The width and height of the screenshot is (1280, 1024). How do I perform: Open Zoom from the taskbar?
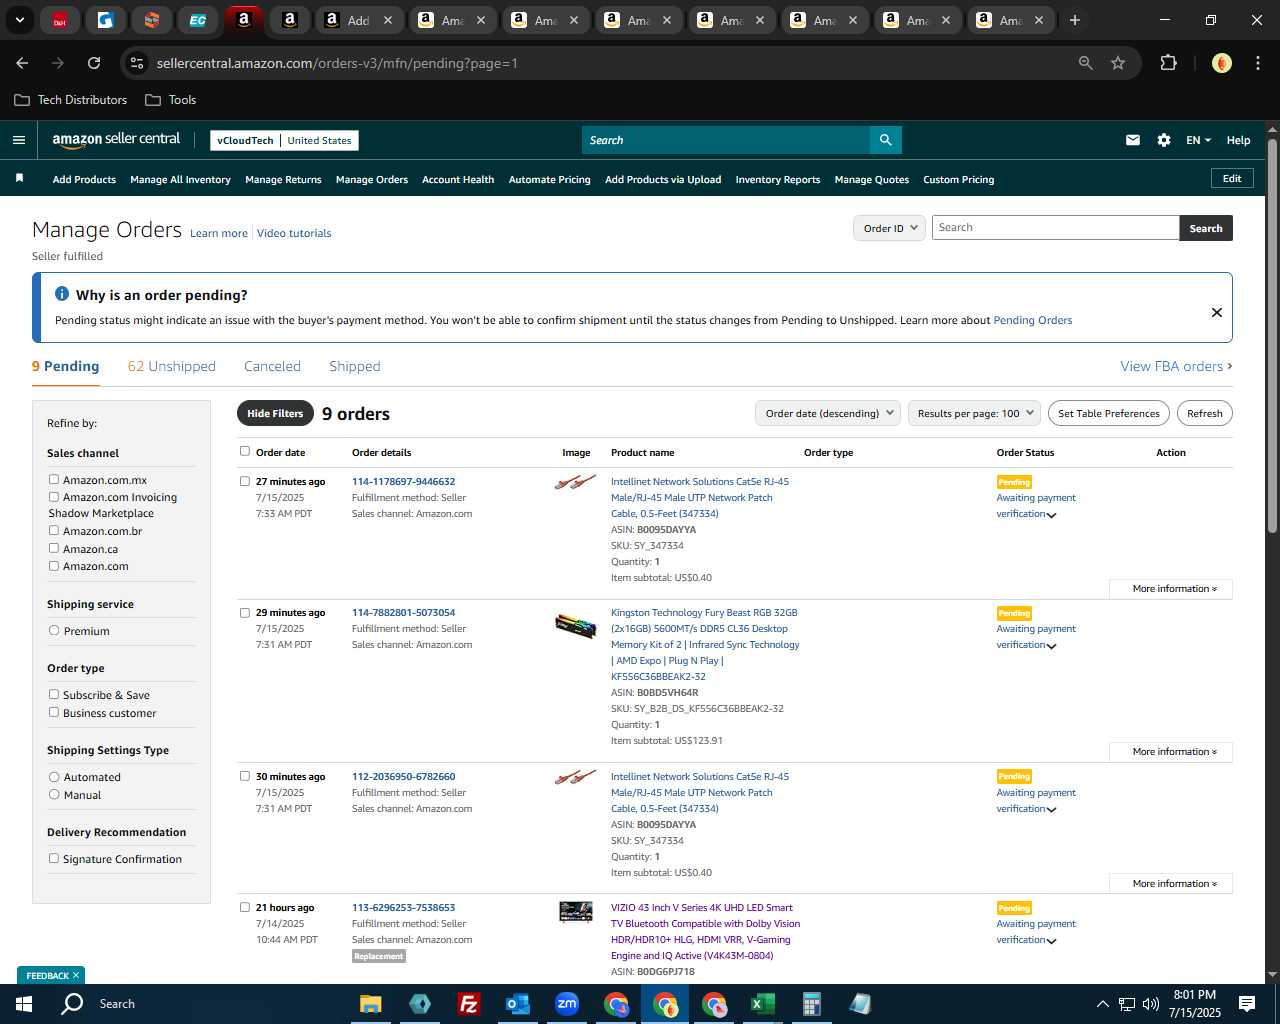pyautogui.click(x=566, y=1004)
